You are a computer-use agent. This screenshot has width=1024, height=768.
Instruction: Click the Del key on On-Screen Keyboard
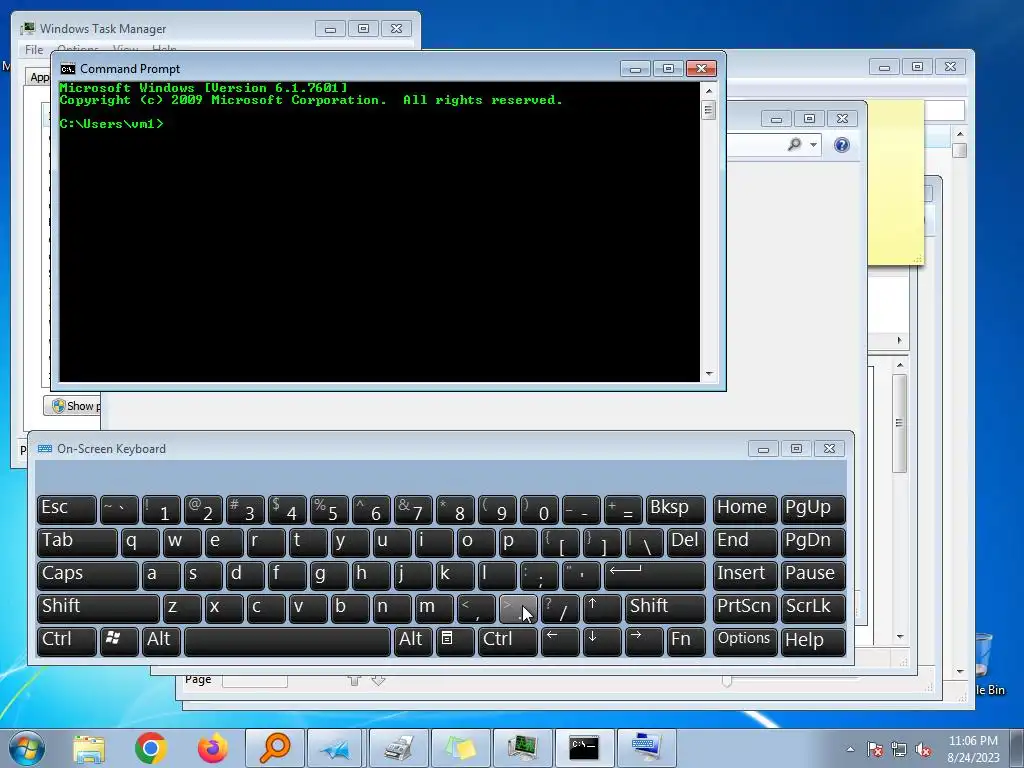pos(686,542)
